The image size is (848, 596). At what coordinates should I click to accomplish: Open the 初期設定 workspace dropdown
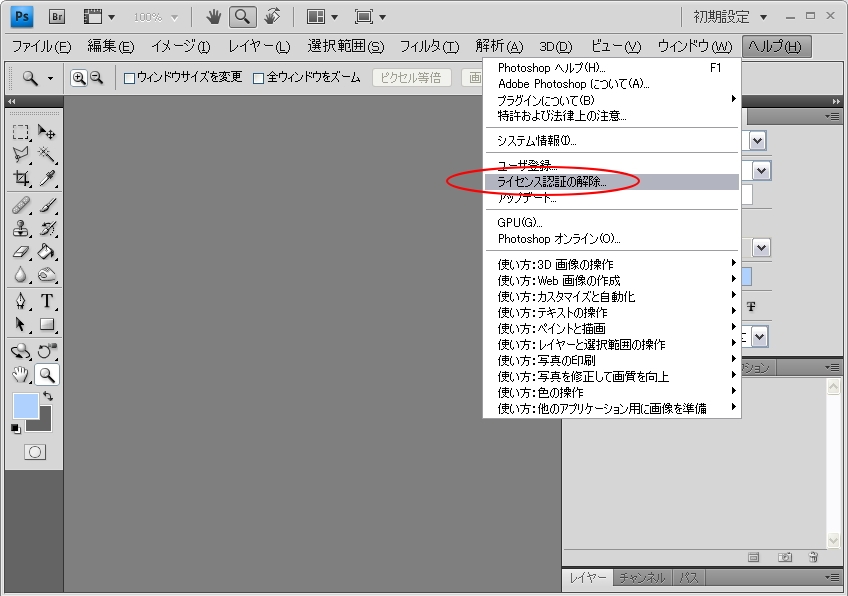pos(731,17)
